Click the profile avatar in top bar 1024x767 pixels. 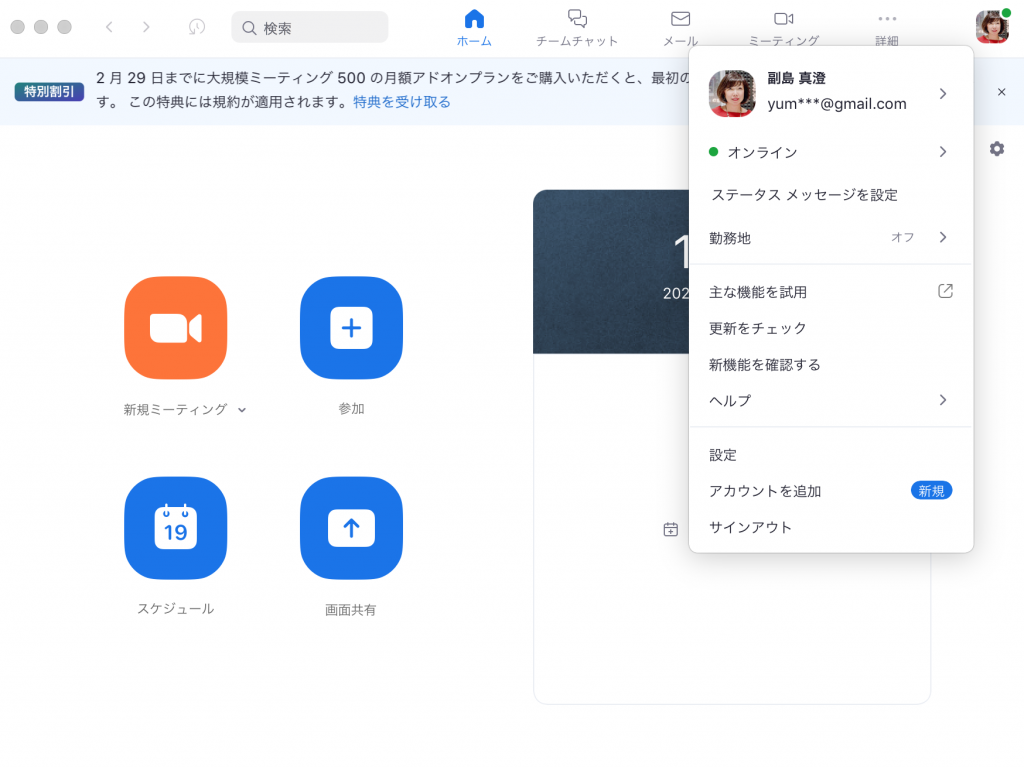(x=992, y=27)
